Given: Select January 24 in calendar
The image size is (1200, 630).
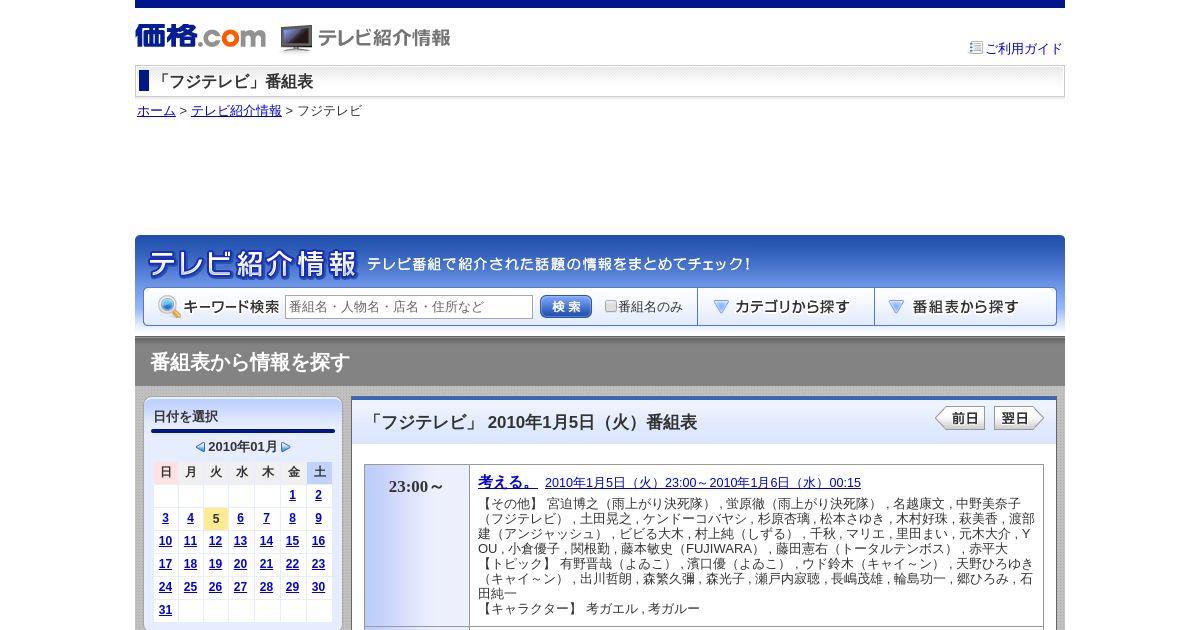Looking at the screenshot, I should pos(166,587).
